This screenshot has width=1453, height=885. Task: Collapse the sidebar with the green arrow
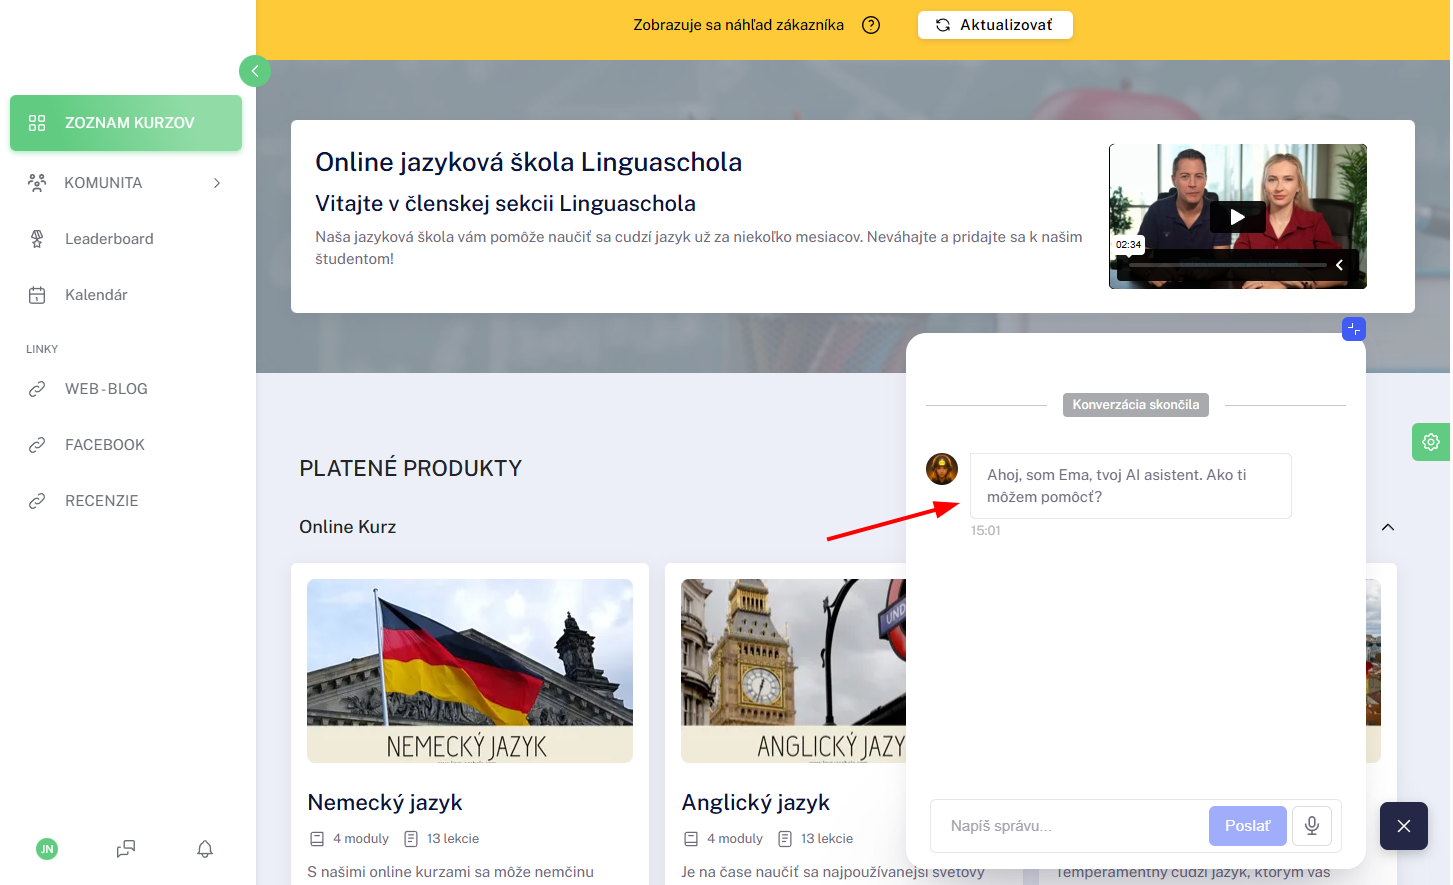point(255,71)
